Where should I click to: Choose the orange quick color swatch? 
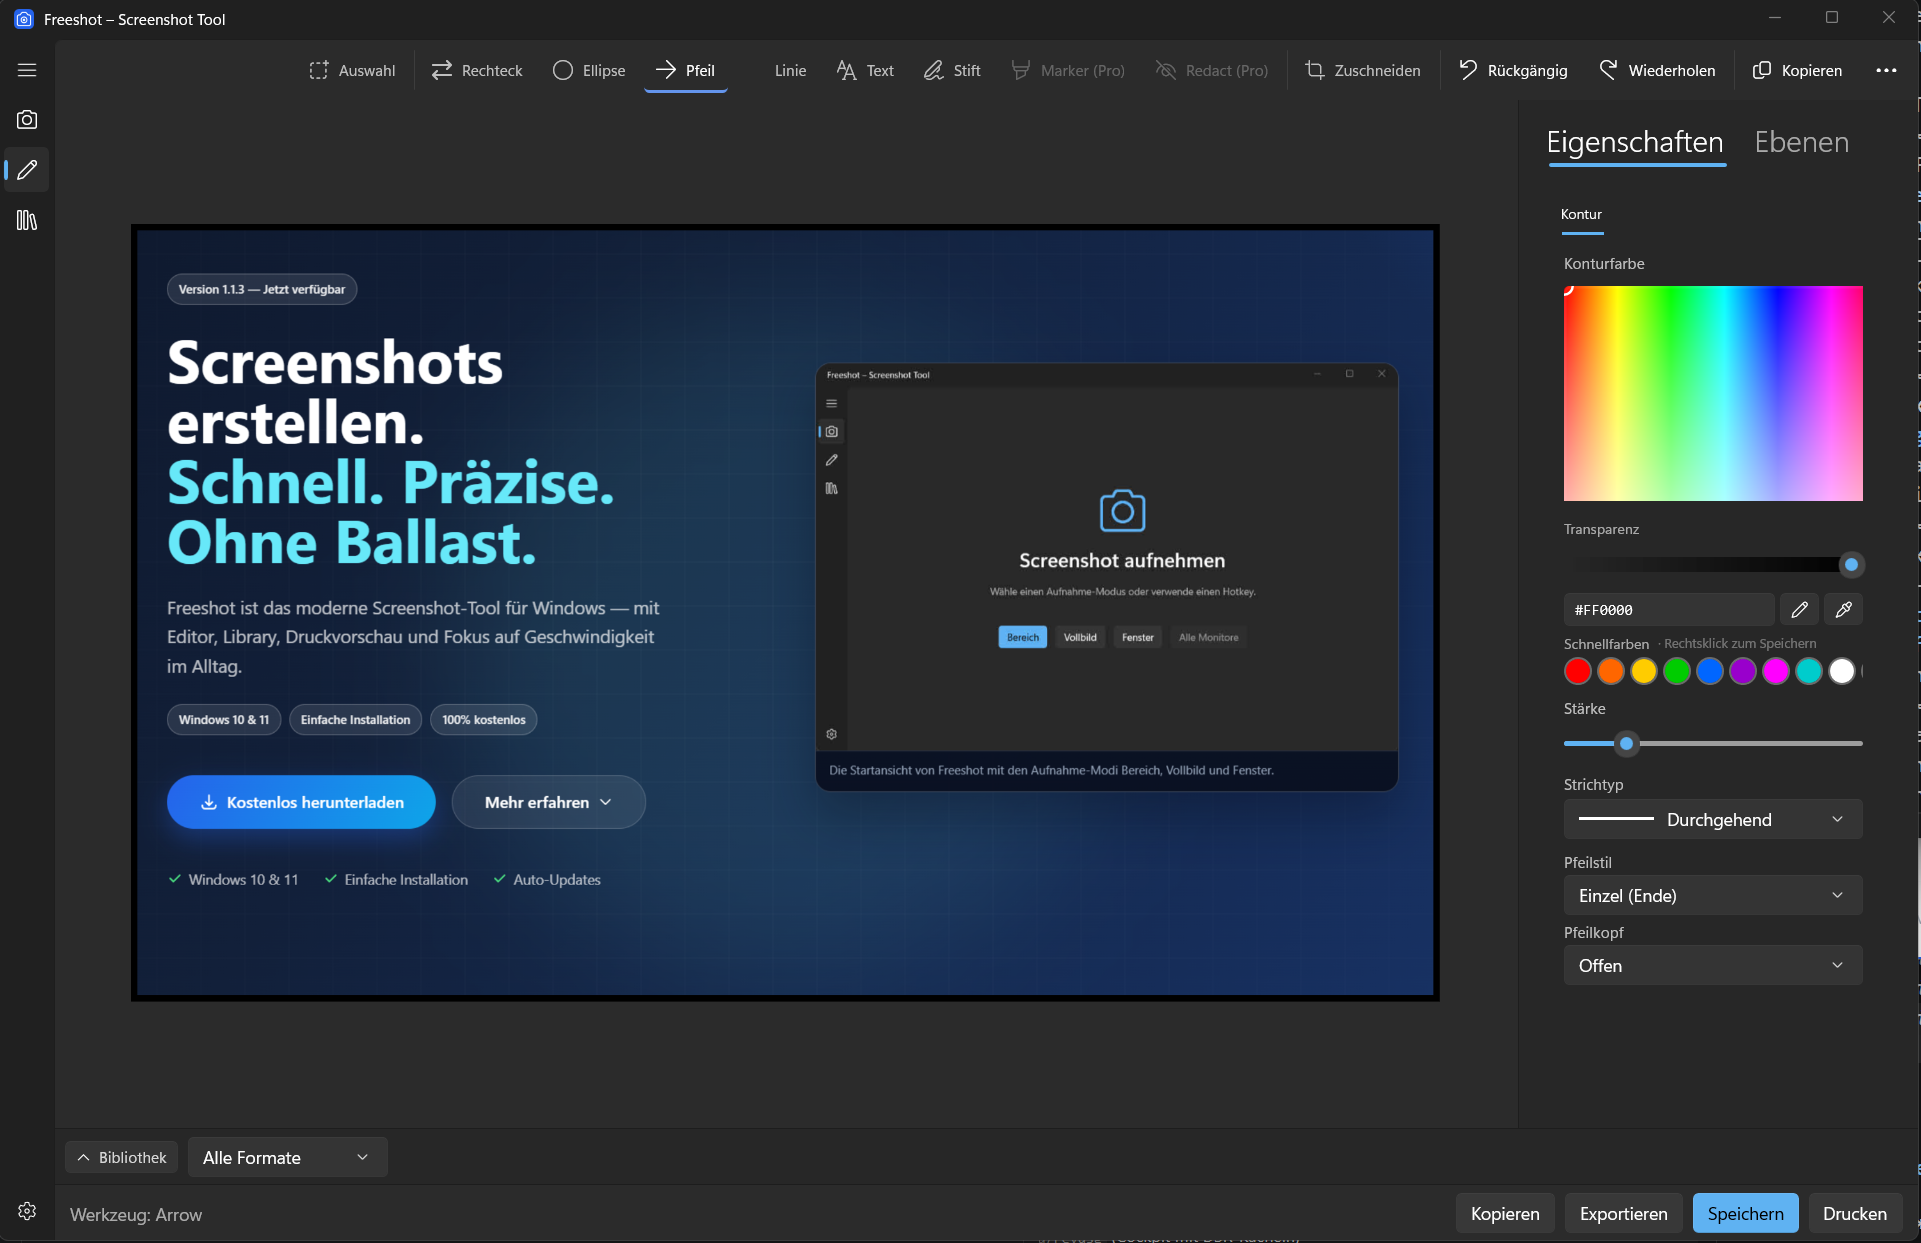point(1610,672)
